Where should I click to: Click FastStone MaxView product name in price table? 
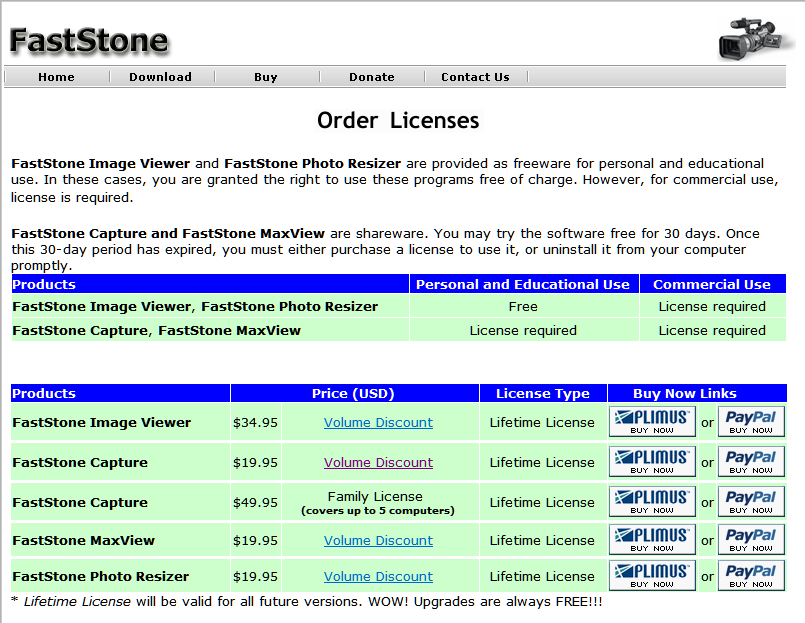[84, 541]
